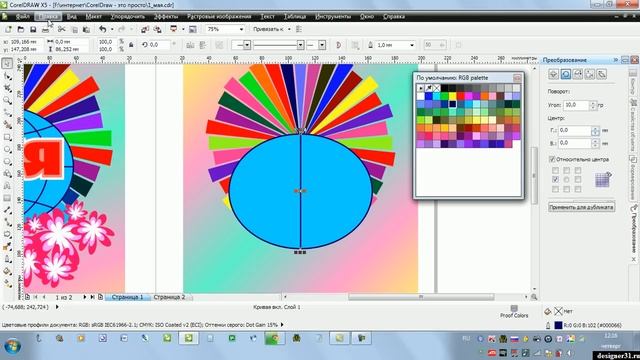Open the Файл menu
Viewport: 640px width, 360px height.
(x=22, y=17)
